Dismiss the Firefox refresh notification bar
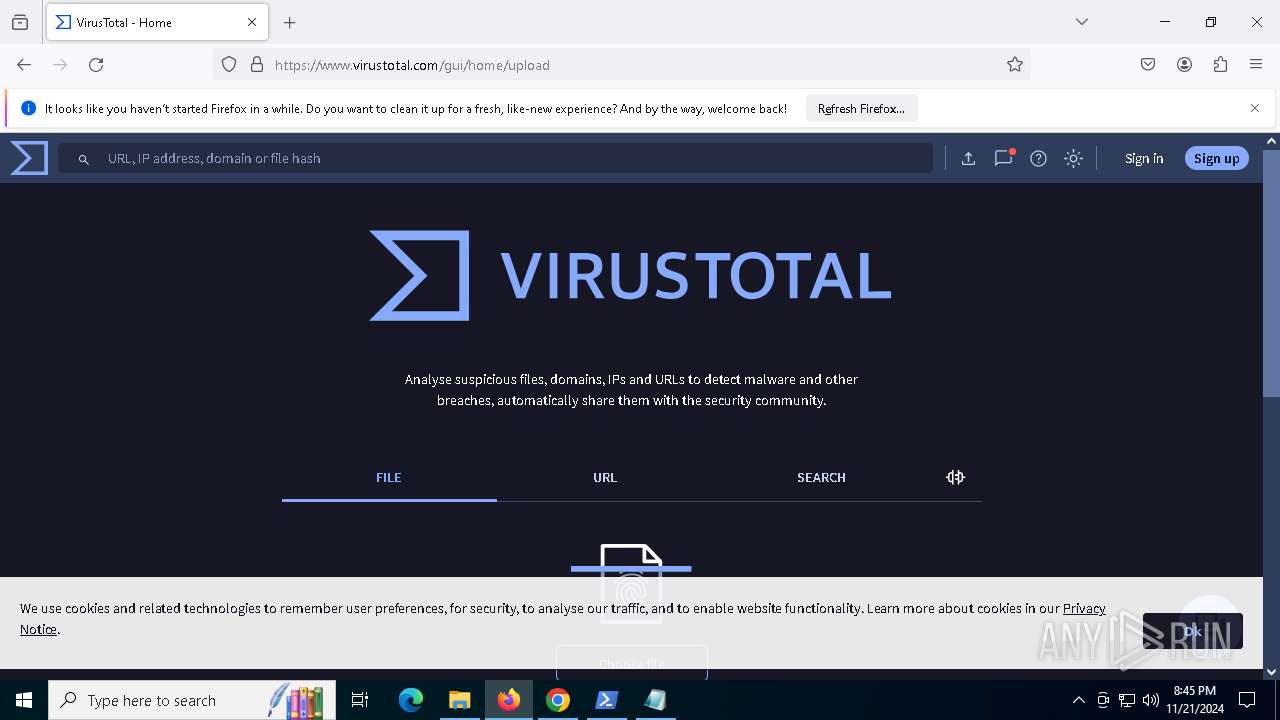Image resolution: width=1280 pixels, height=720 pixels. pos(1255,108)
